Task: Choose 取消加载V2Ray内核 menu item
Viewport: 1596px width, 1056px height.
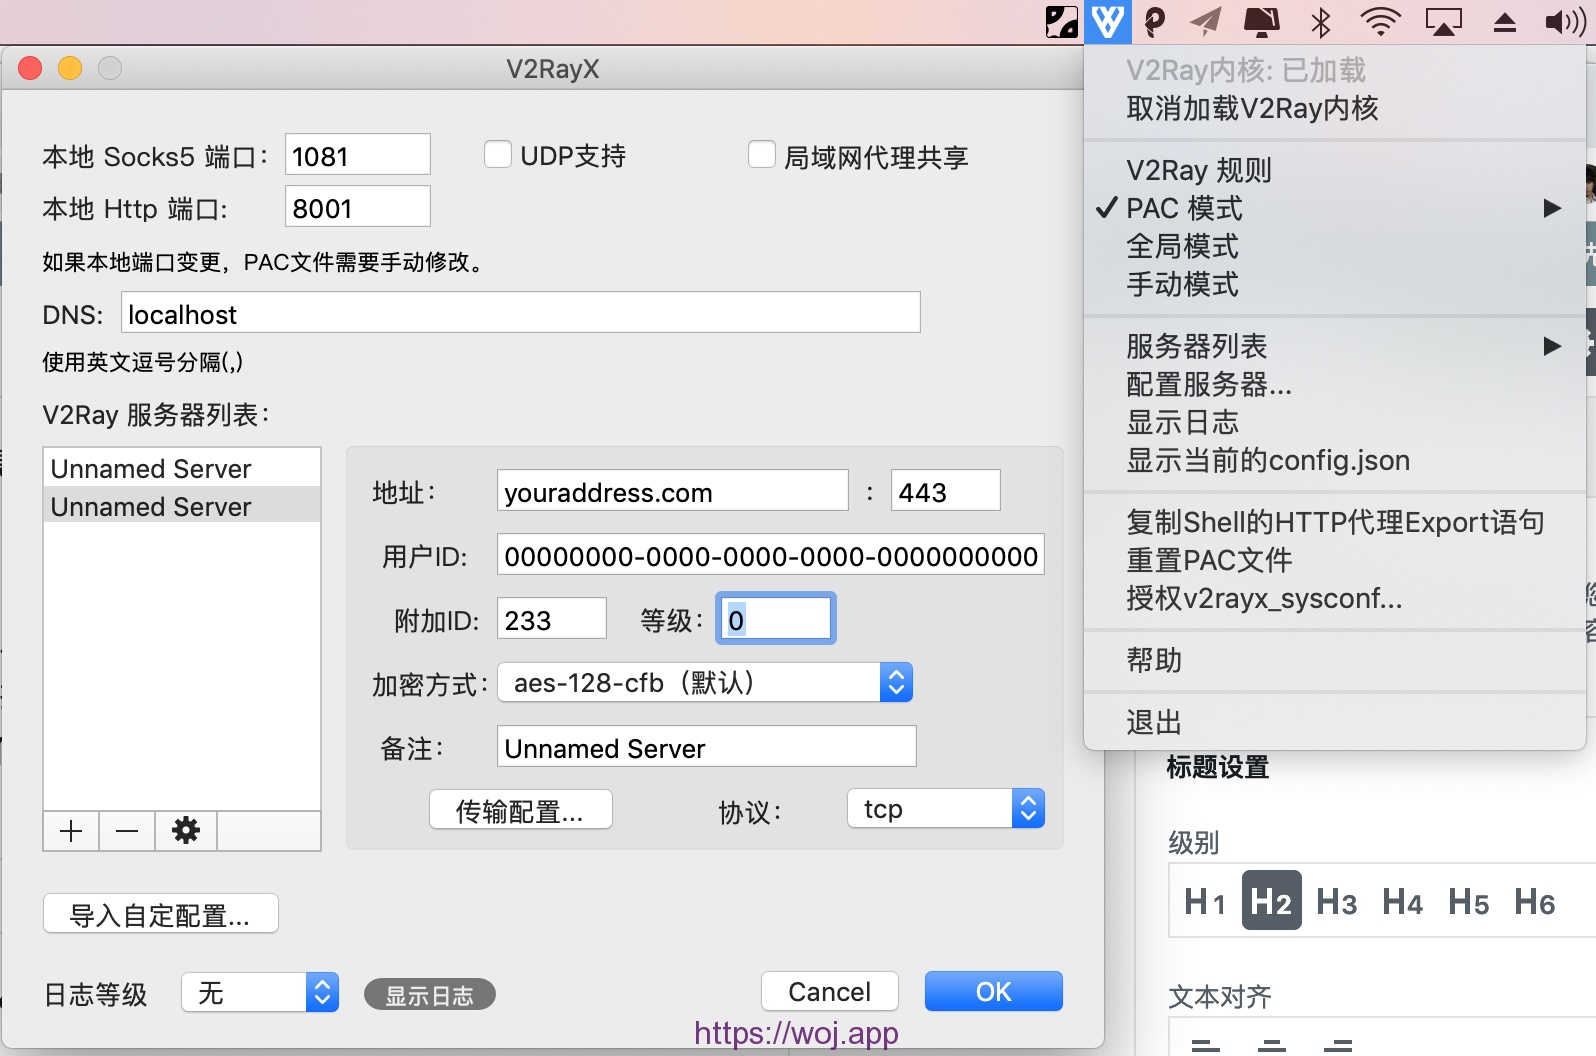Action: click(x=1335, y=108)
